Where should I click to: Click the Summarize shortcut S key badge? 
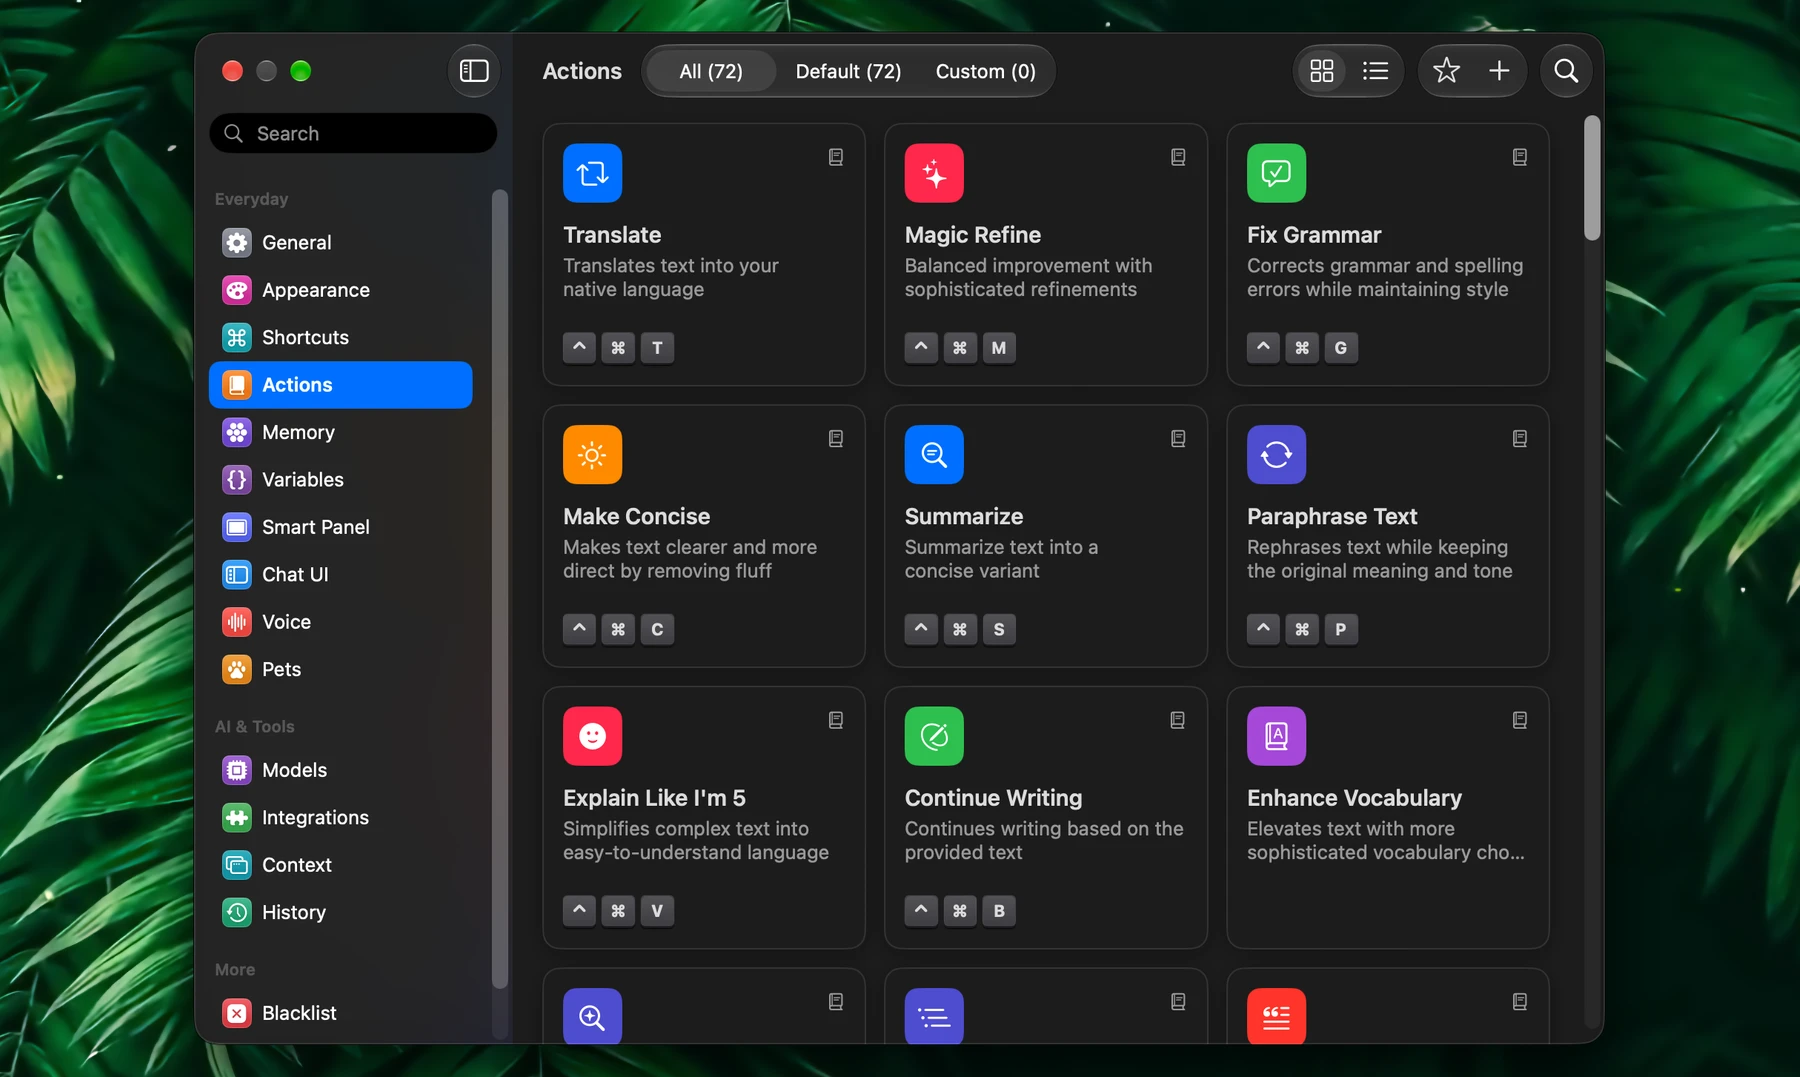[x=999, y=629]
